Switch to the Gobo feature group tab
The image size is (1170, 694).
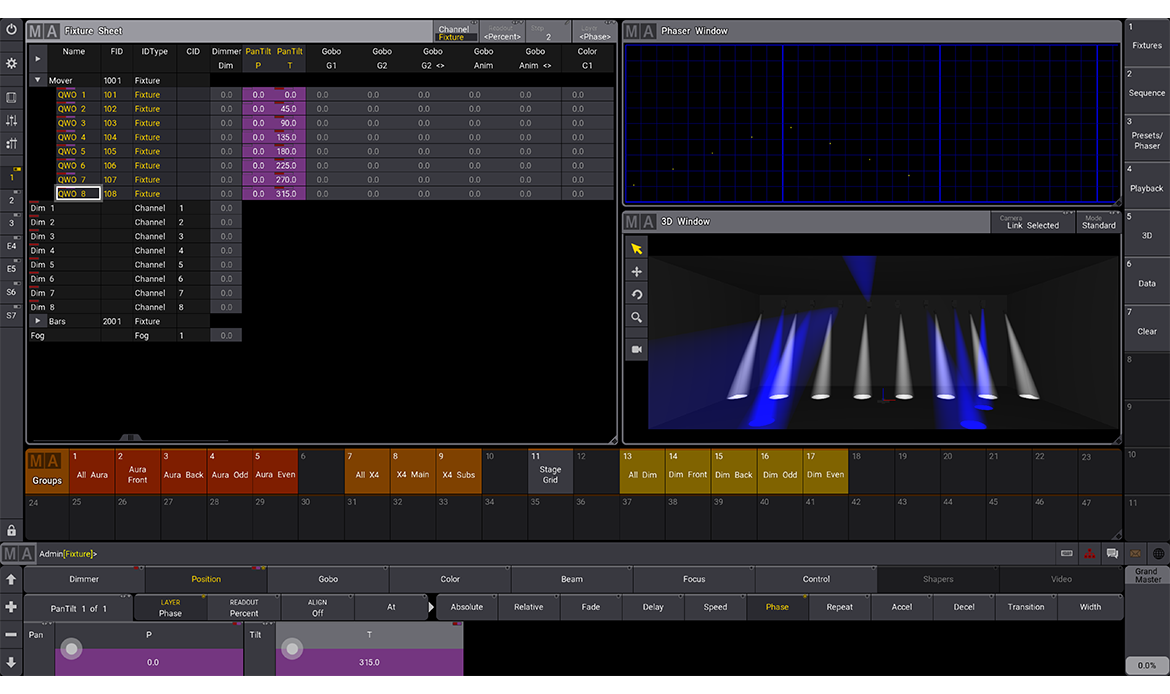click(x=328, y=579)
